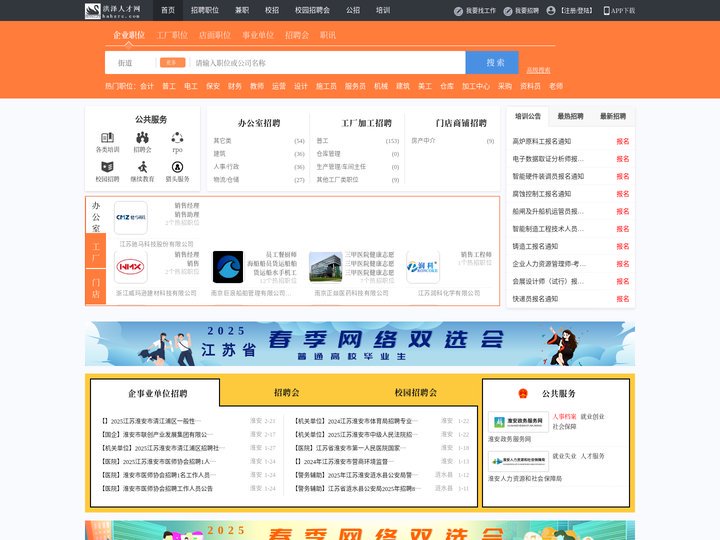Open the WMX company logo
Screen dimensions: 720x540
coord(130,267)
